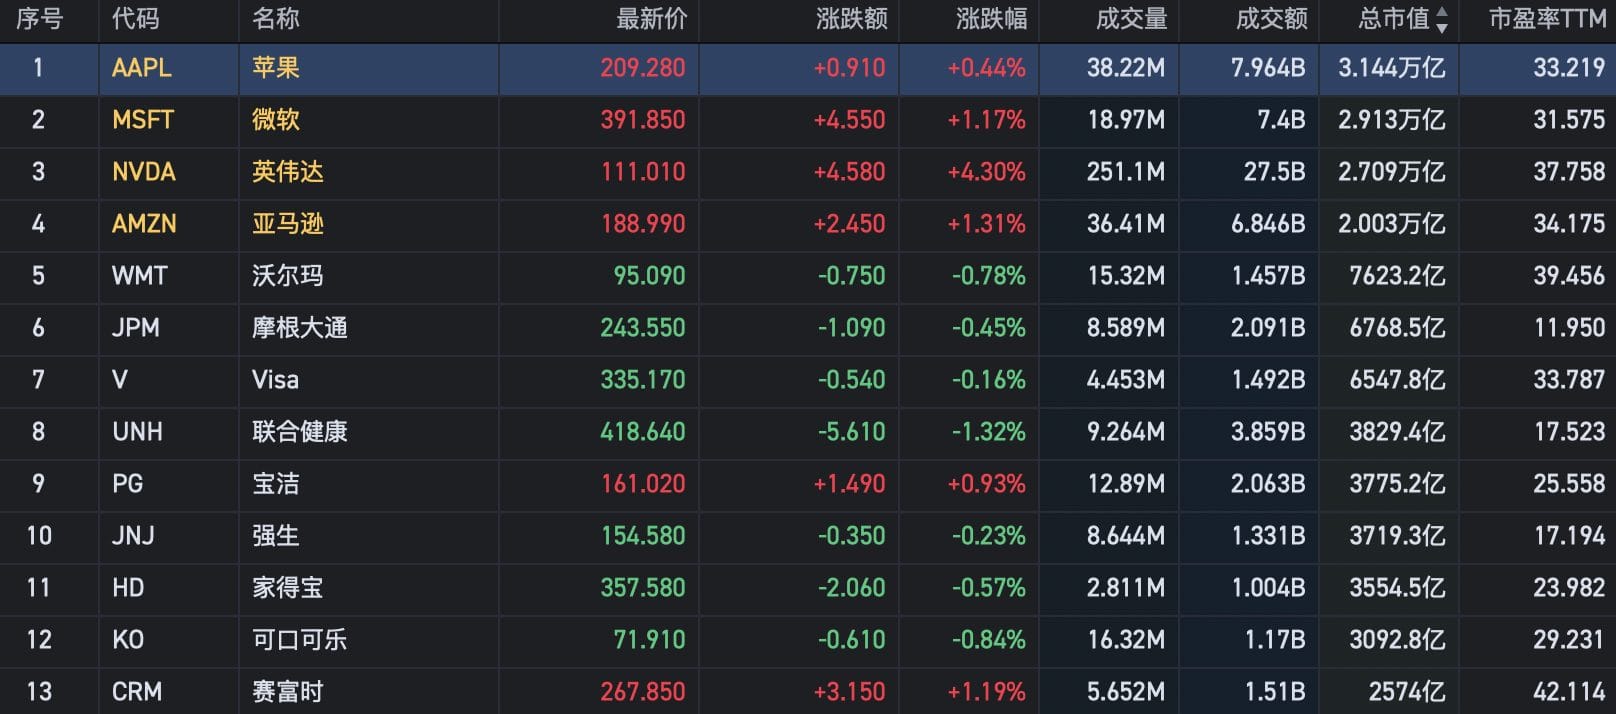
Task: Click CRM P/E value 42.114
Action: [1570, 692]
